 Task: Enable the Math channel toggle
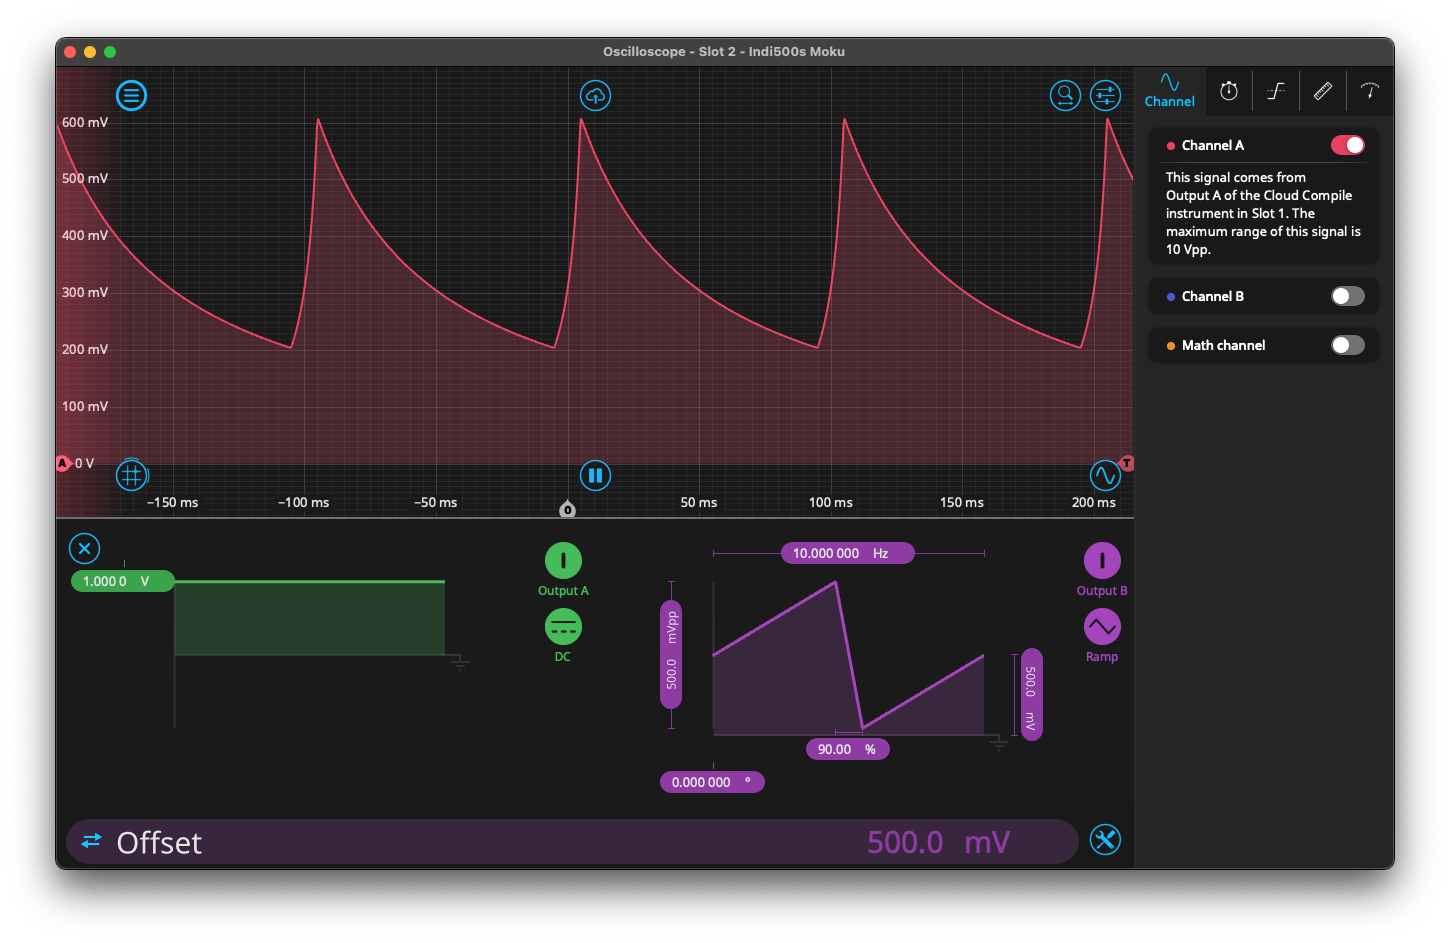tap(1347, 345)
